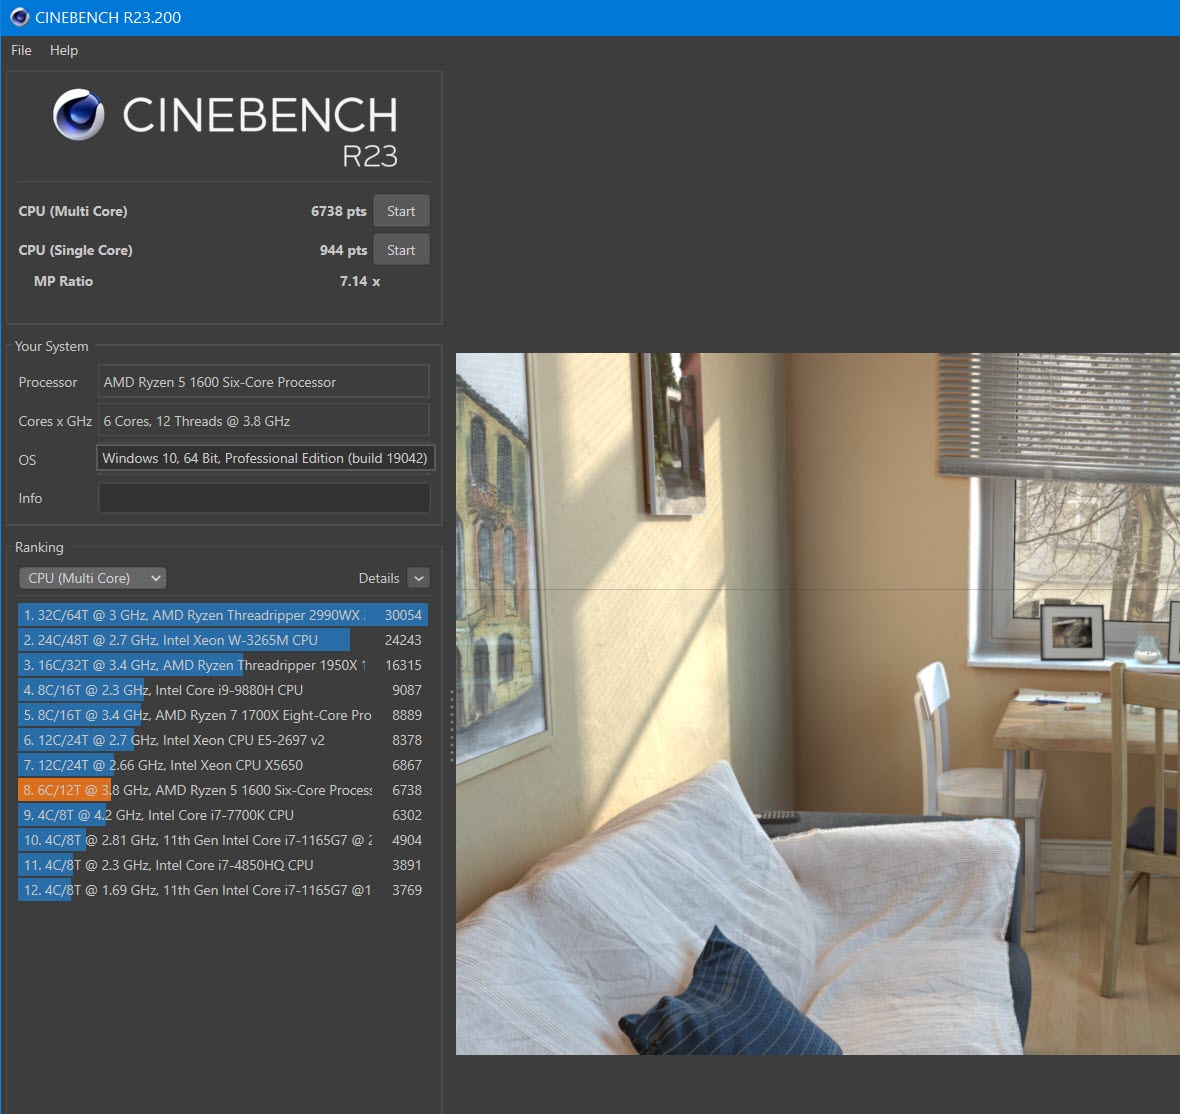Click the Cinebench logo sphere
The image size is (1180, 1114).
pyautogui.click(x=78, y=114)
